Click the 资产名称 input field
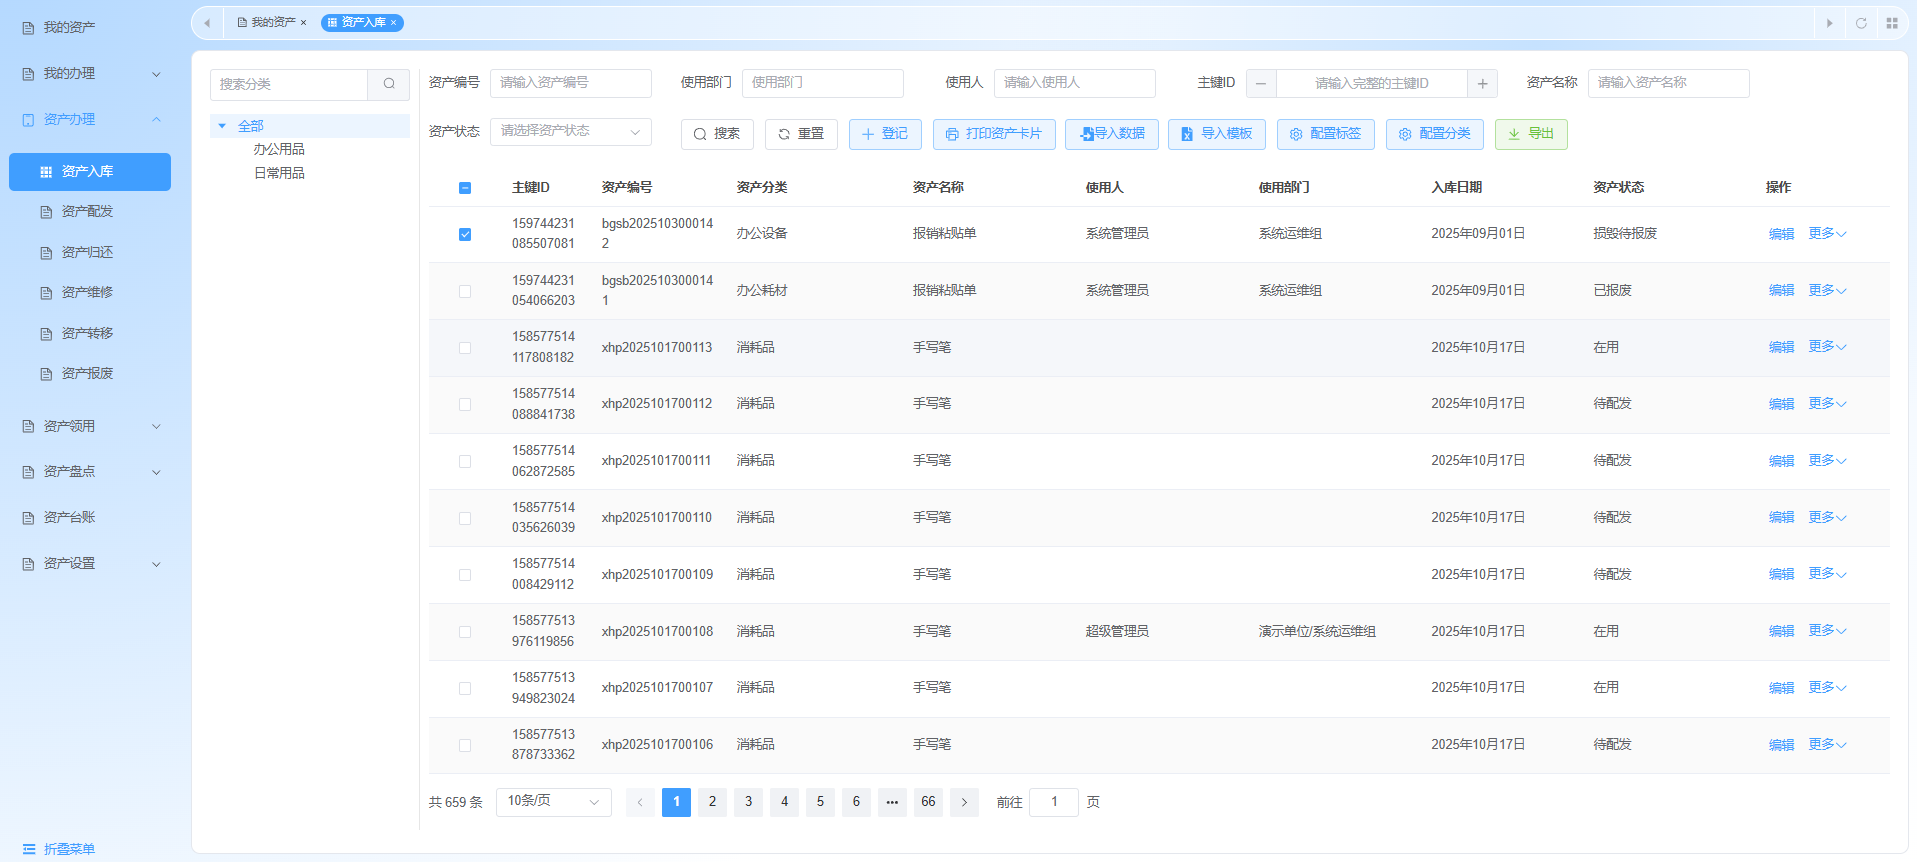Screen dimensions: 1917x862 tap(1669, 83)
